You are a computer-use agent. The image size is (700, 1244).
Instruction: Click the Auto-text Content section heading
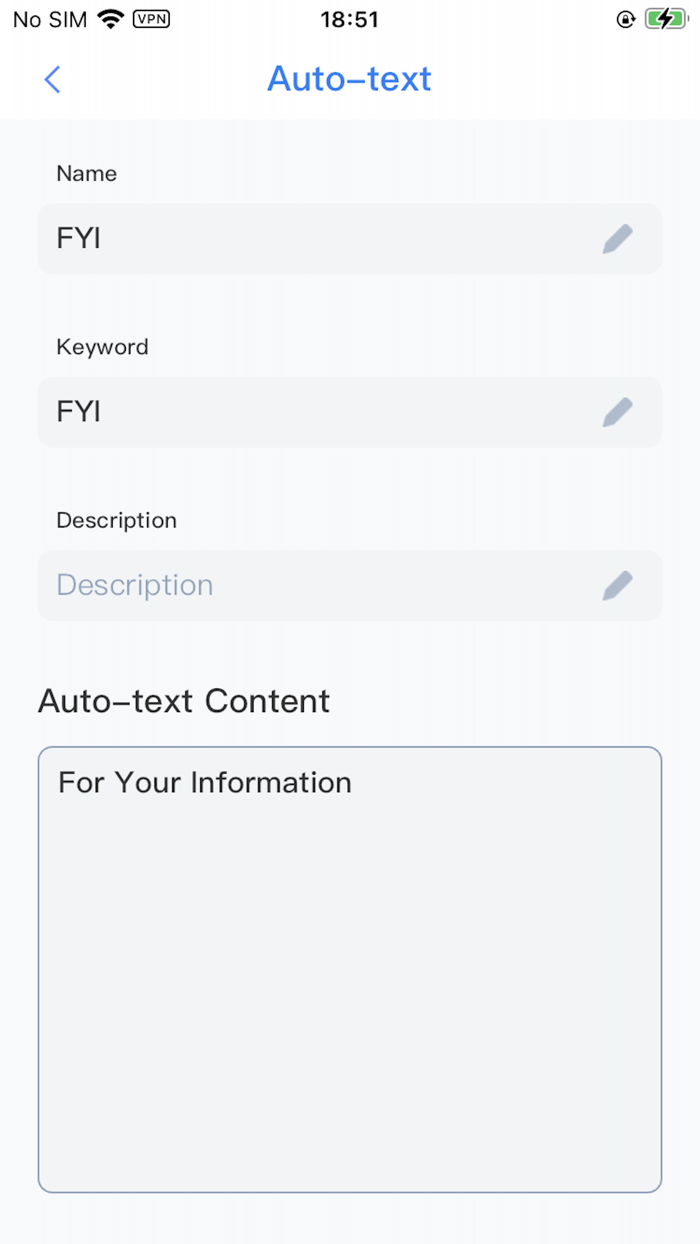tap(183, 701)
